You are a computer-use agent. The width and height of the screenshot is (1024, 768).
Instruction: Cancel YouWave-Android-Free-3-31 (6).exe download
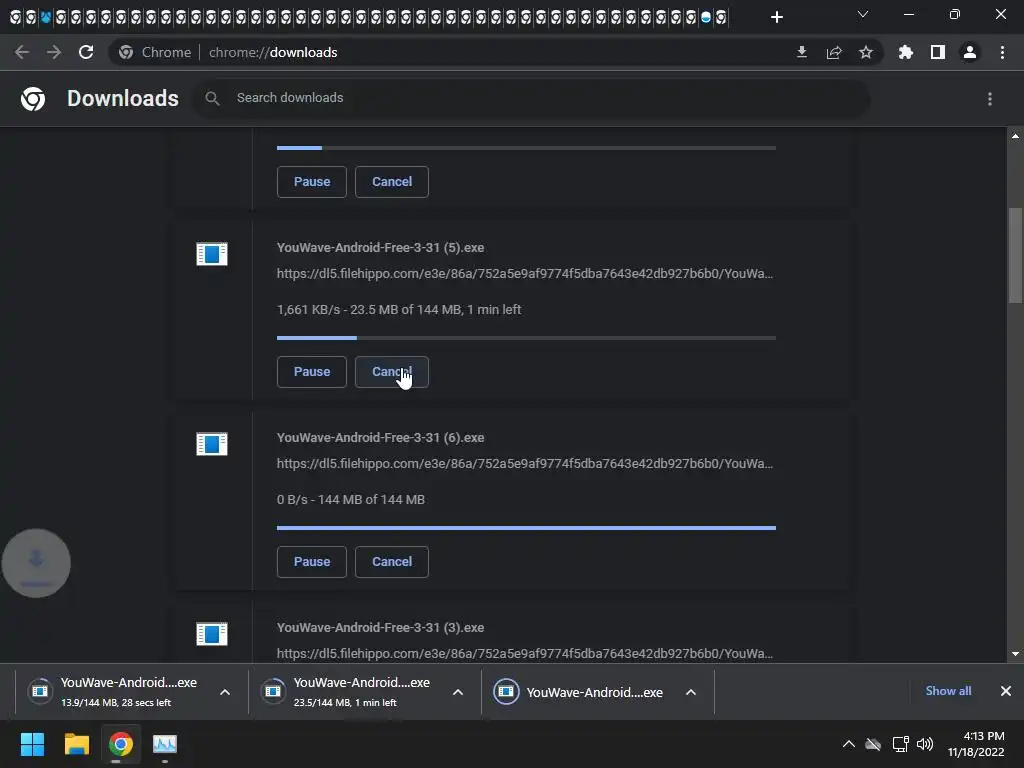[x=392, y=562]
